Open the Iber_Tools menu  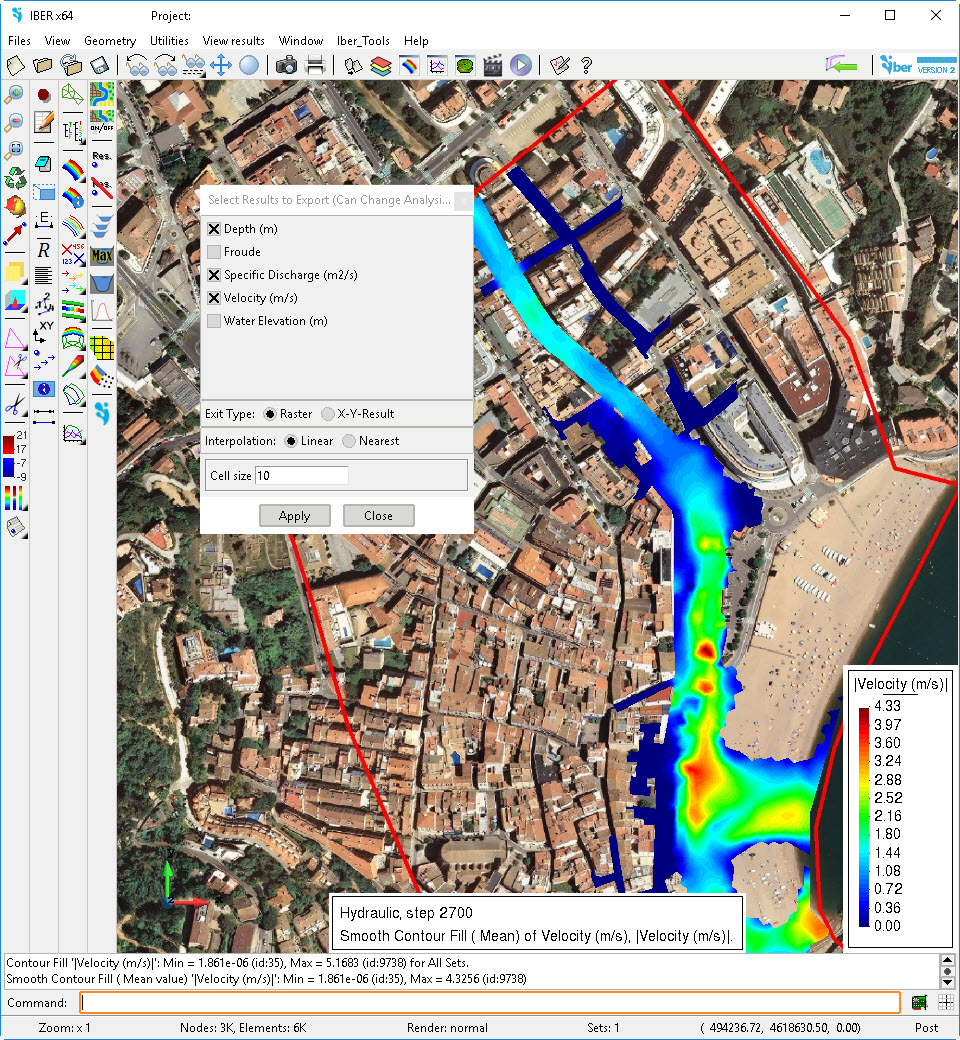(363, 41)
